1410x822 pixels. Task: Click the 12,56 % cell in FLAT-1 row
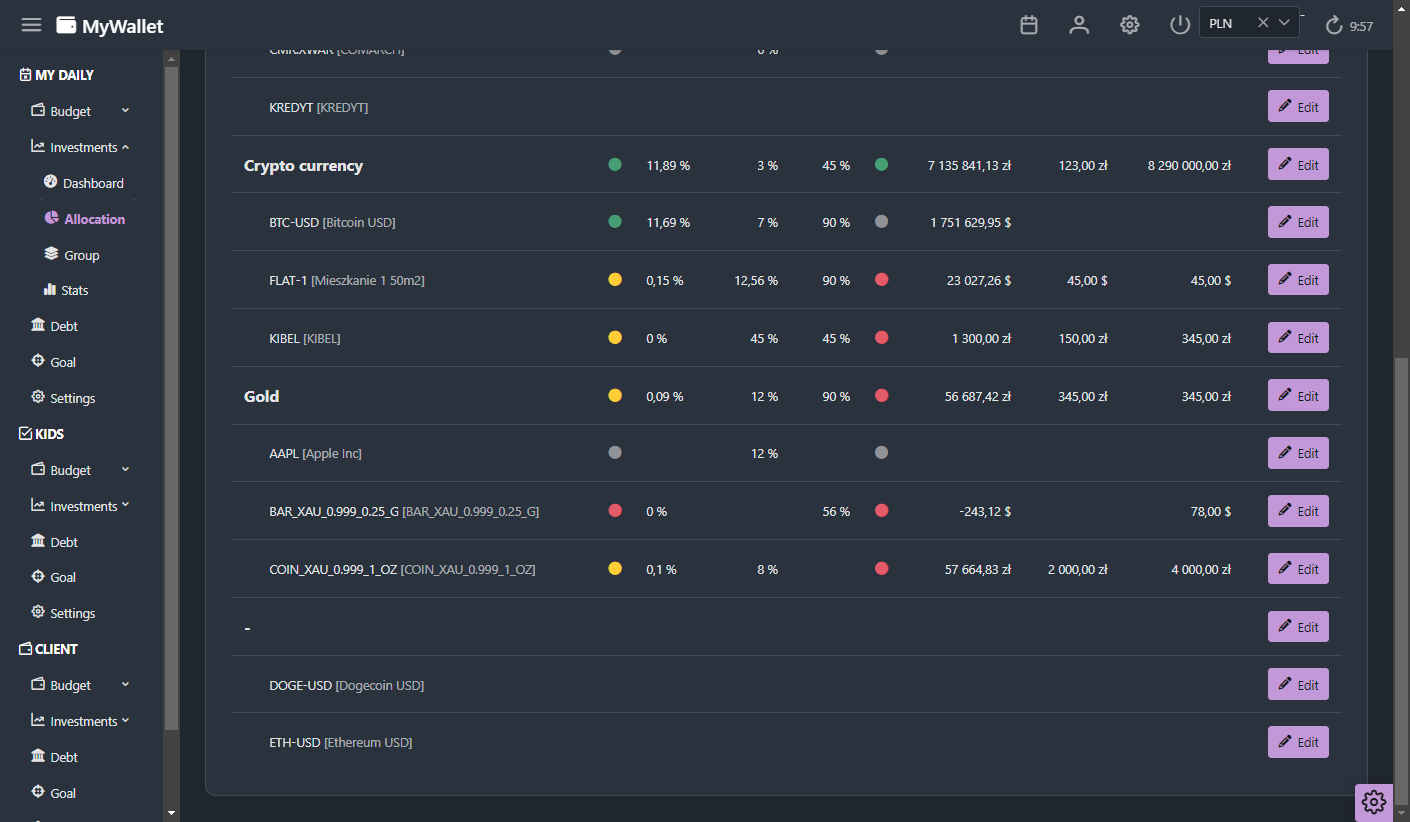[x=756, y=281]
